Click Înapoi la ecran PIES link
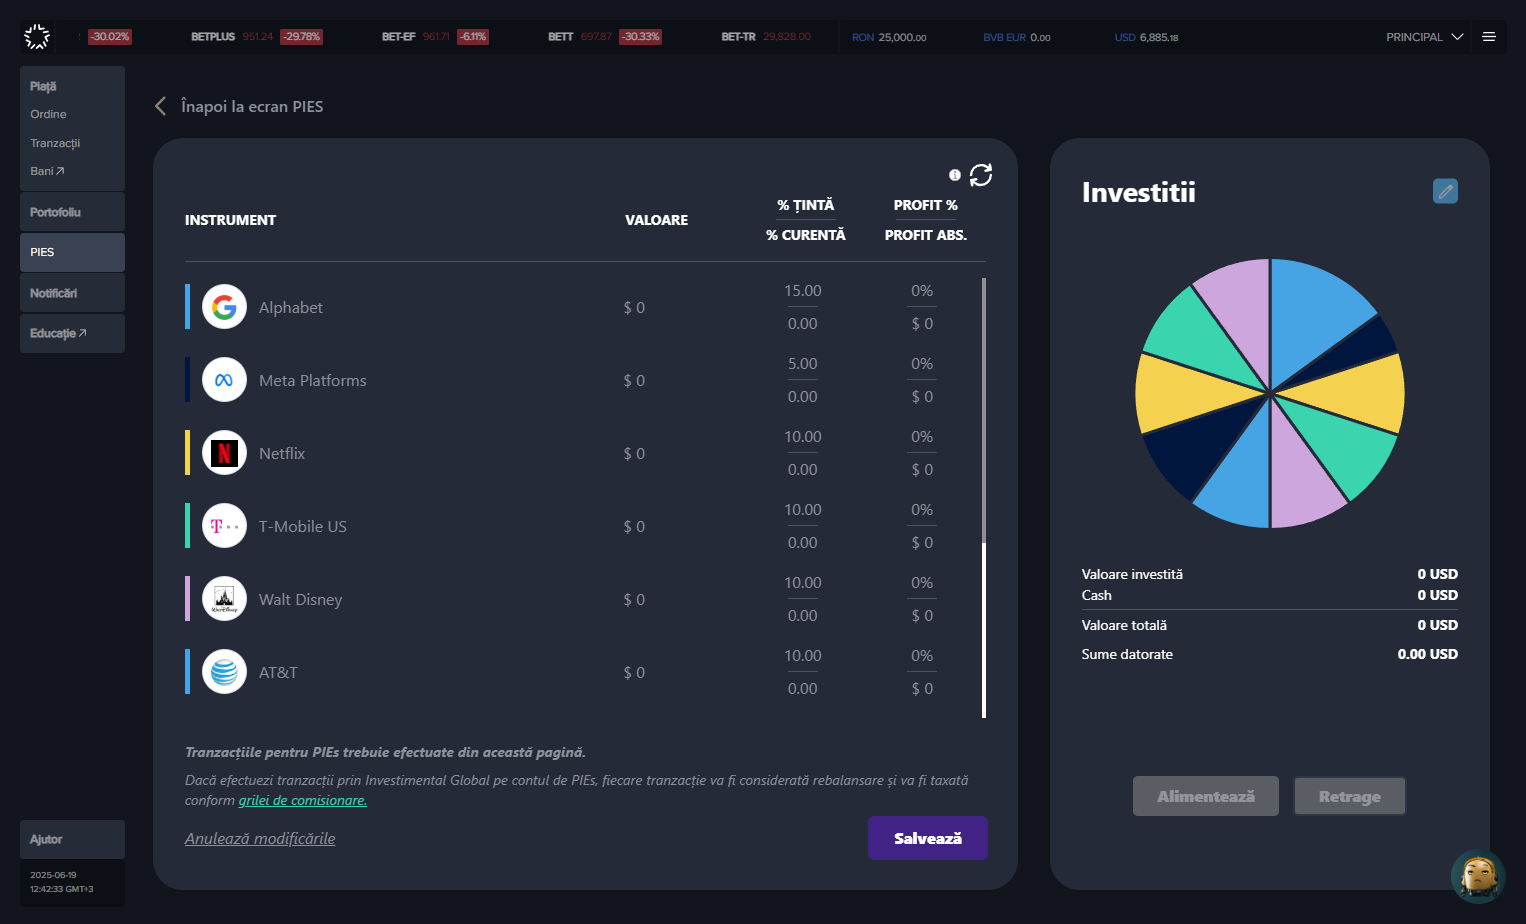 pyautogui.click(x=252, y=106)
